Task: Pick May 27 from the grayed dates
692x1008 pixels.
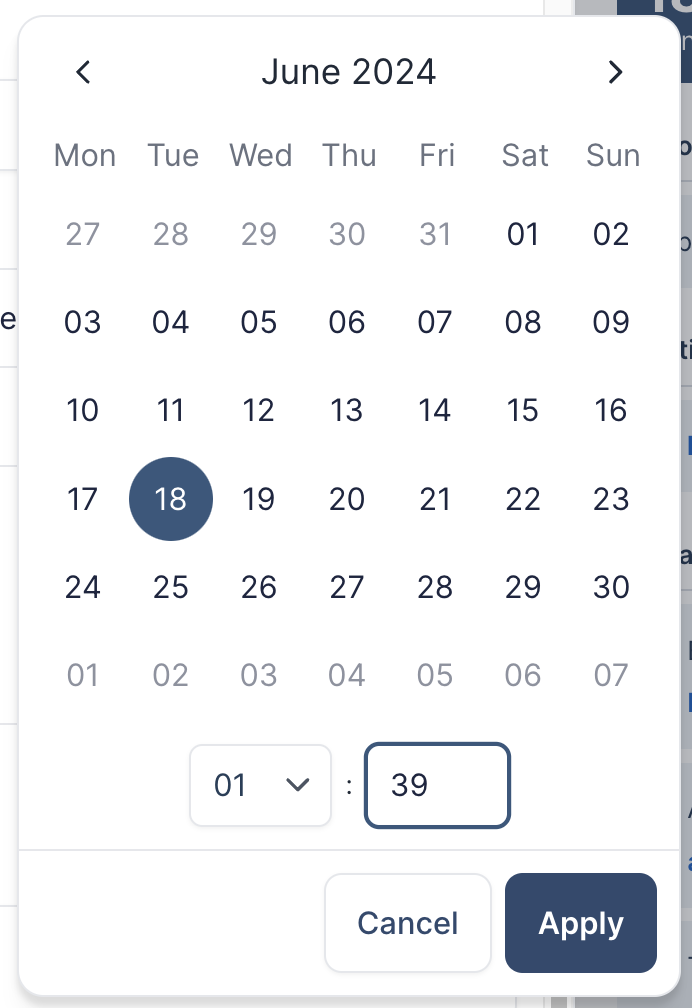Action: click(x=83, y=234)
